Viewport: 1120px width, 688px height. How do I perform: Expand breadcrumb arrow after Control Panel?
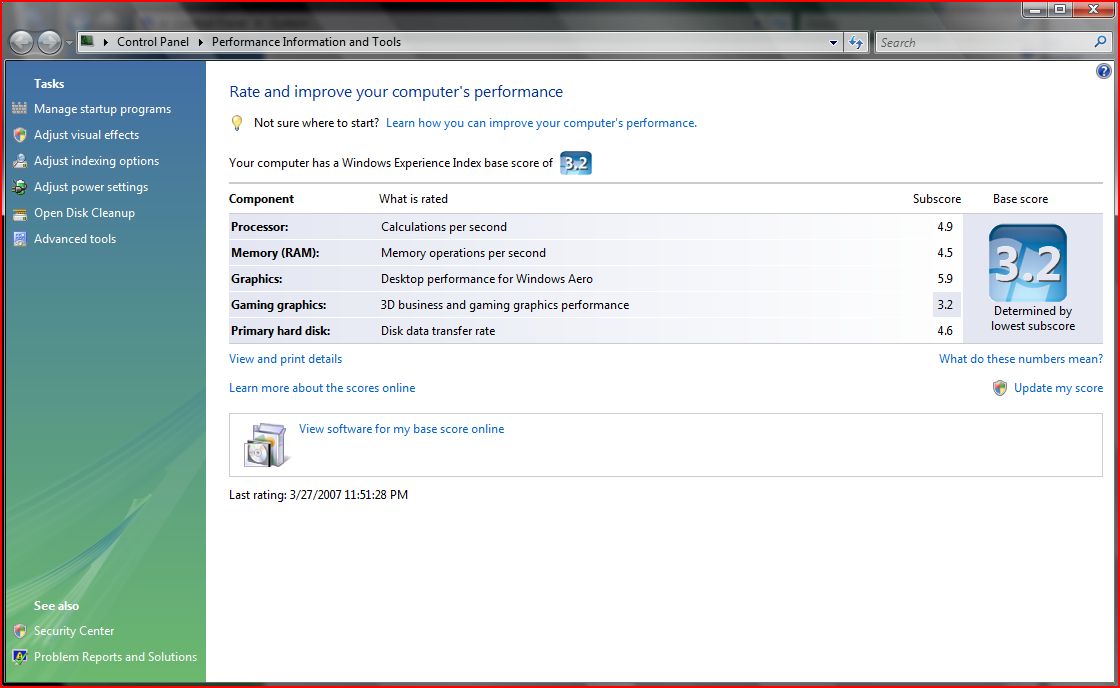pos(201,42)
